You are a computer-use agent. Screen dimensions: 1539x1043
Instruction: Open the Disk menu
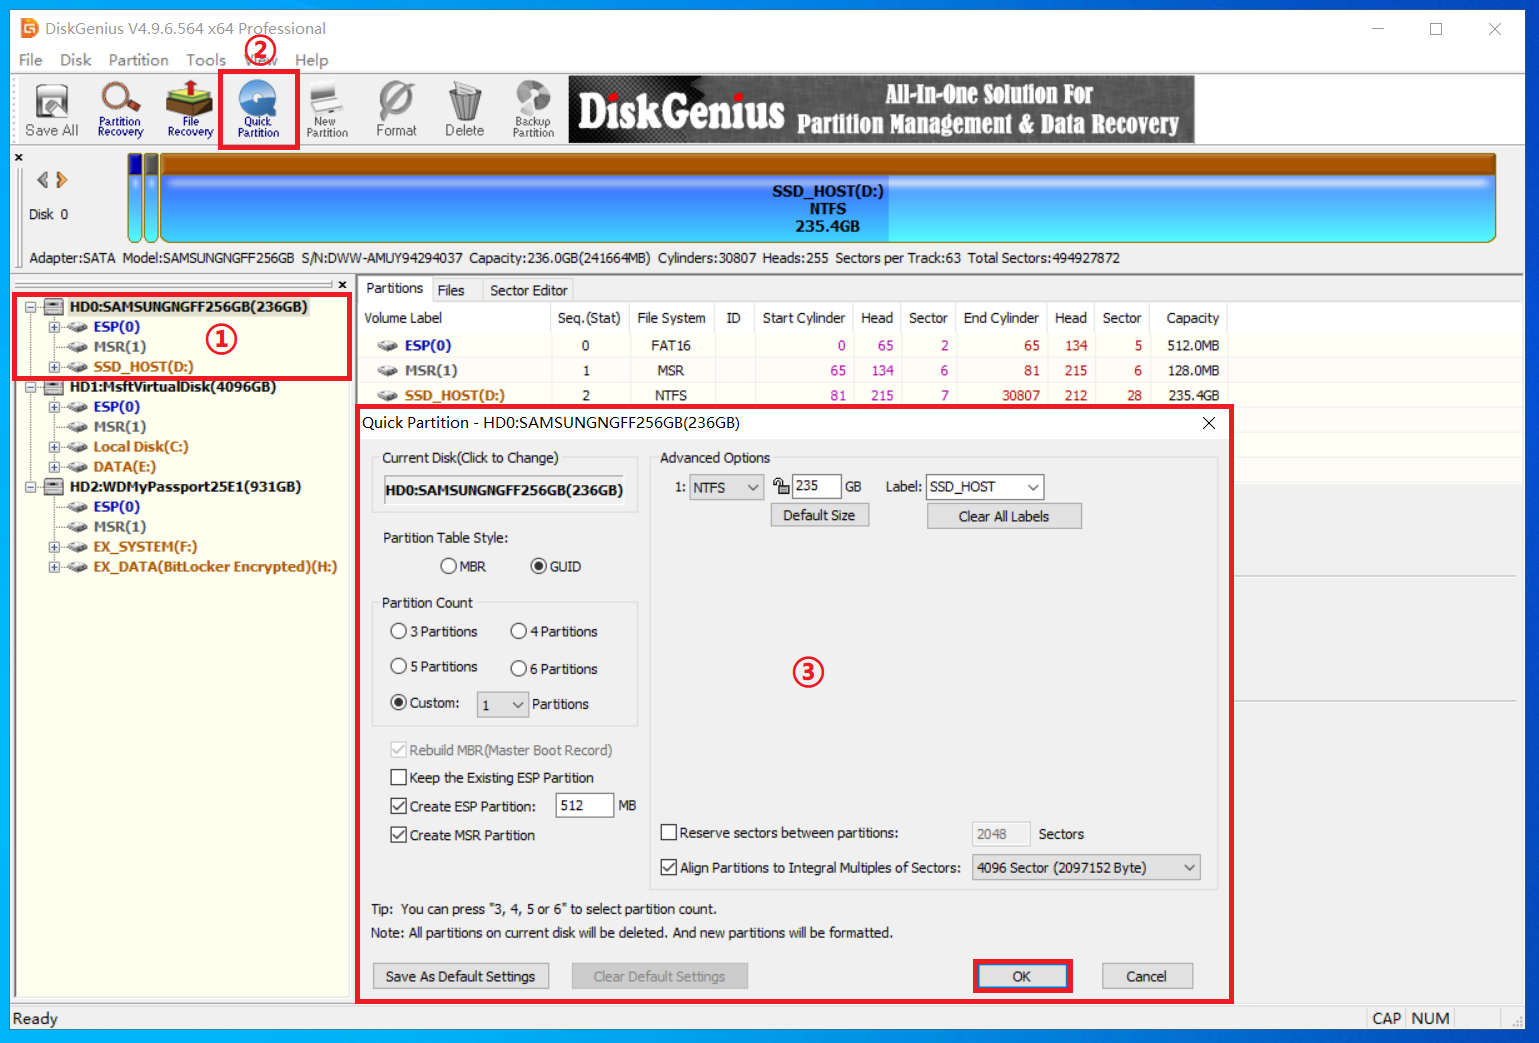point(76,60)
